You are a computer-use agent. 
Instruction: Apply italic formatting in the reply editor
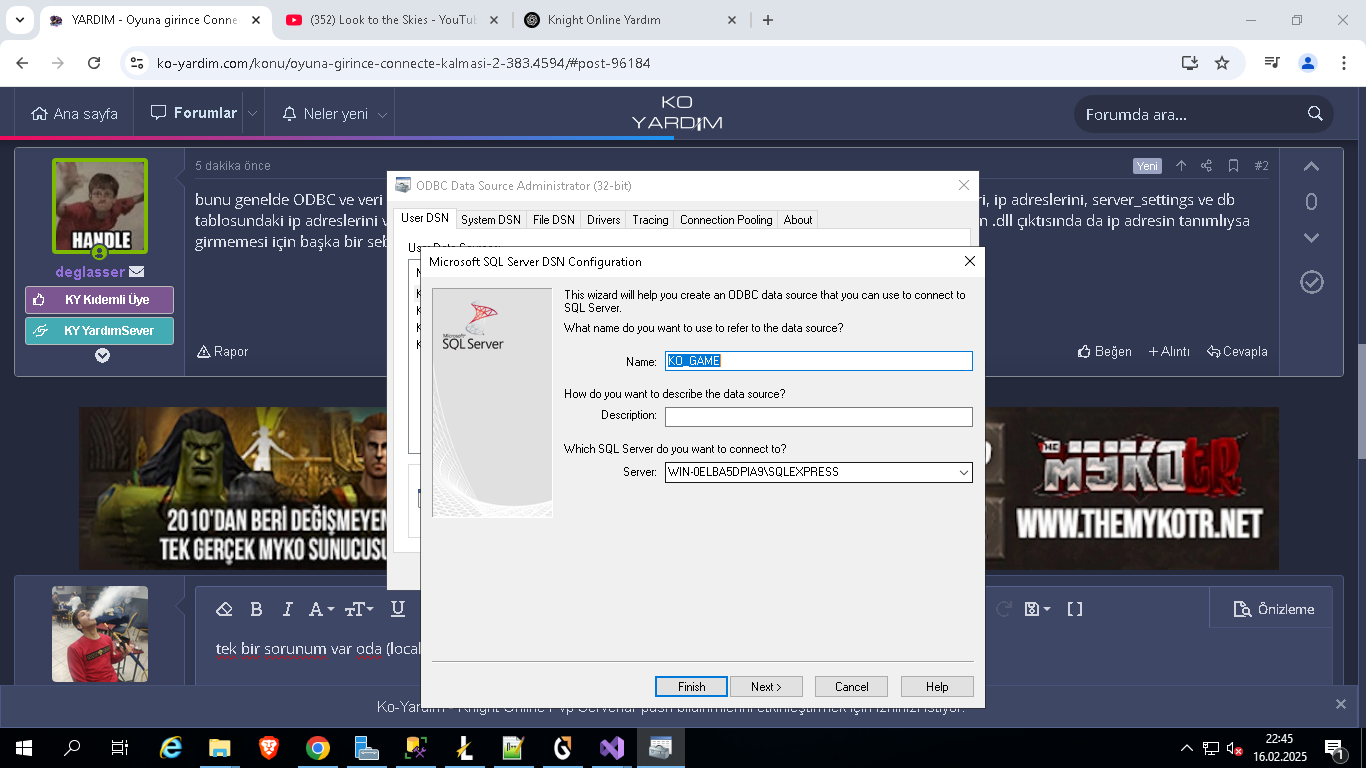point(288,609)
